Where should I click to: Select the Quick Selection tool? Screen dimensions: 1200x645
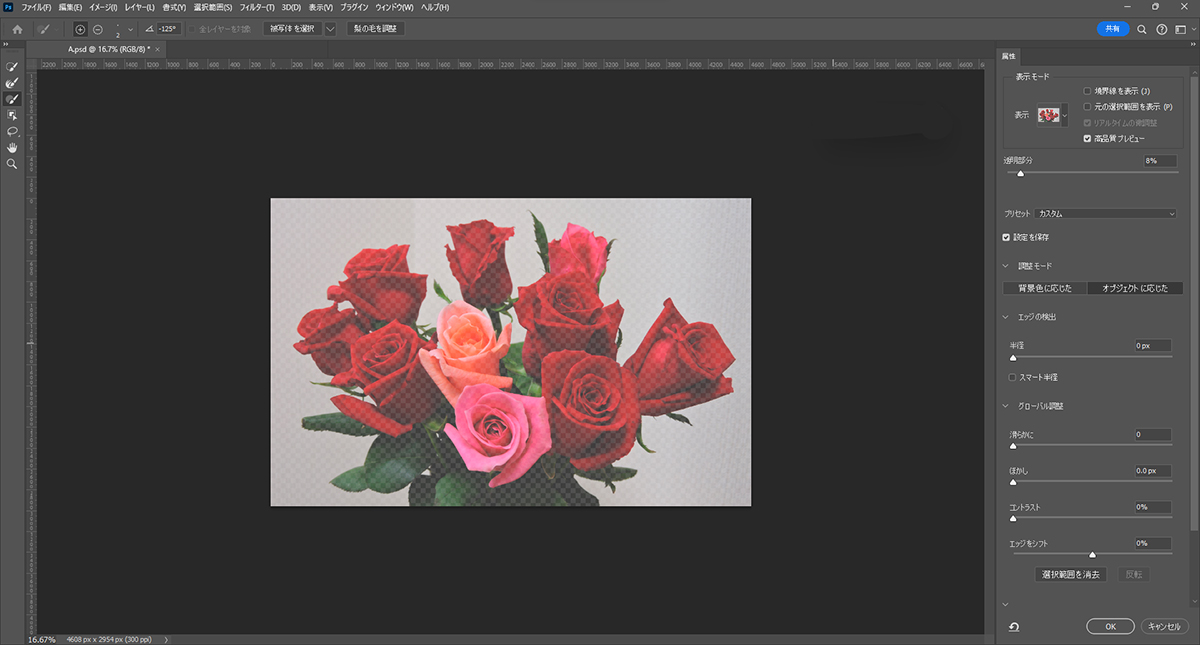click(12, 67)
